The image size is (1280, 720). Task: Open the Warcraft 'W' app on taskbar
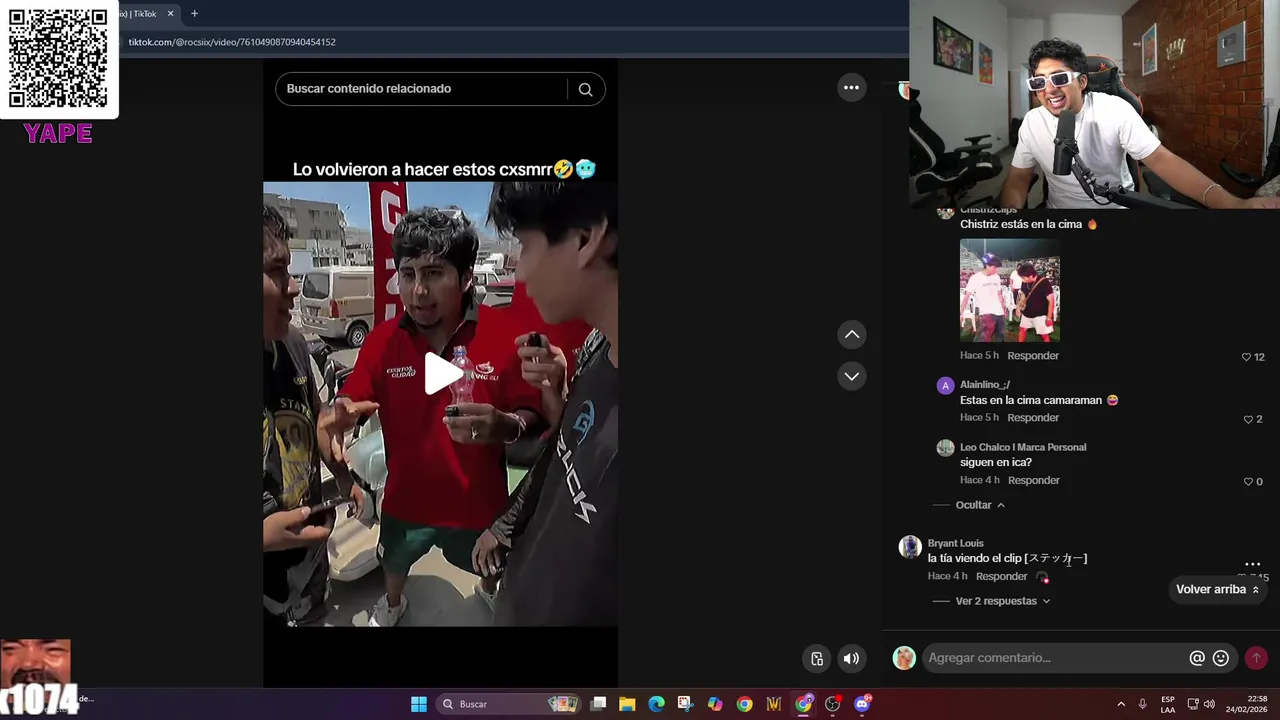[x=773, y=704]
